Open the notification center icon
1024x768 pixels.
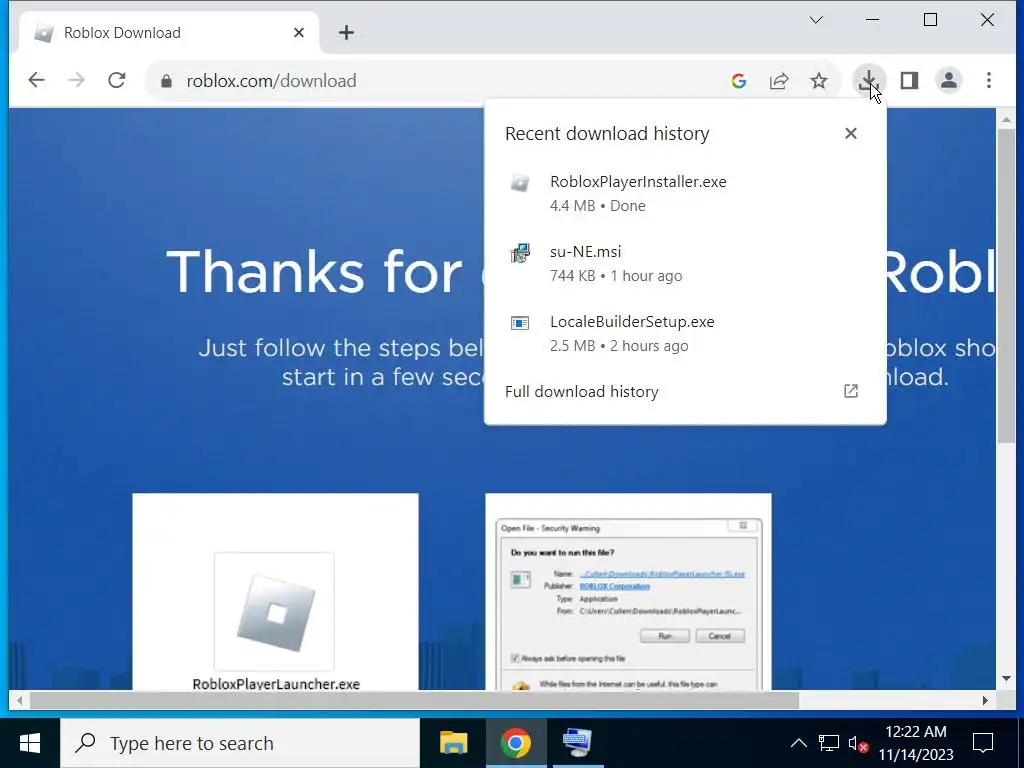pyautogui.click(x=983, y=743)
